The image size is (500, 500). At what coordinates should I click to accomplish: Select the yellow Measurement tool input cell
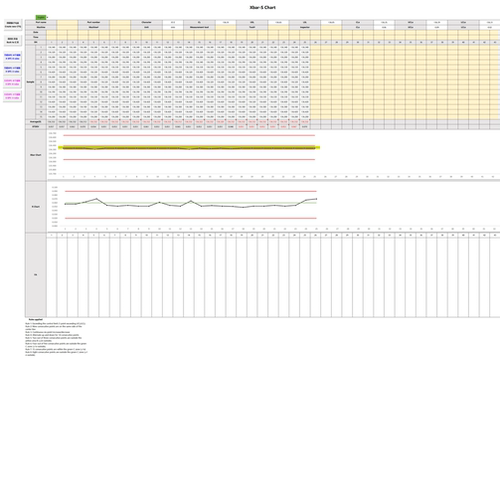(x=226, y=27)
